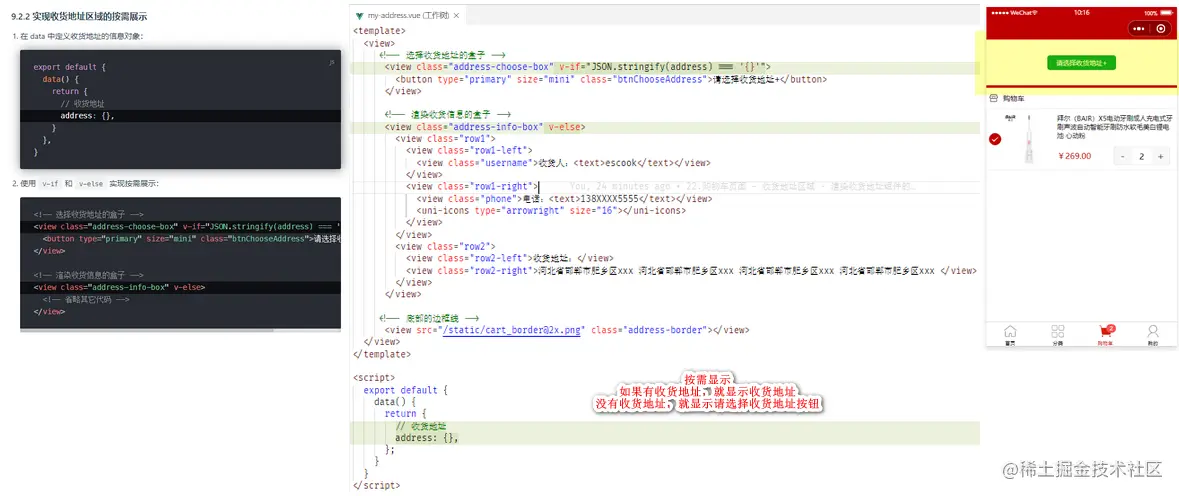Viewport: 1179px width, 496px height.
Task: Click the Vue file icon on the editor tab
Action: click(x=359, y=15)
